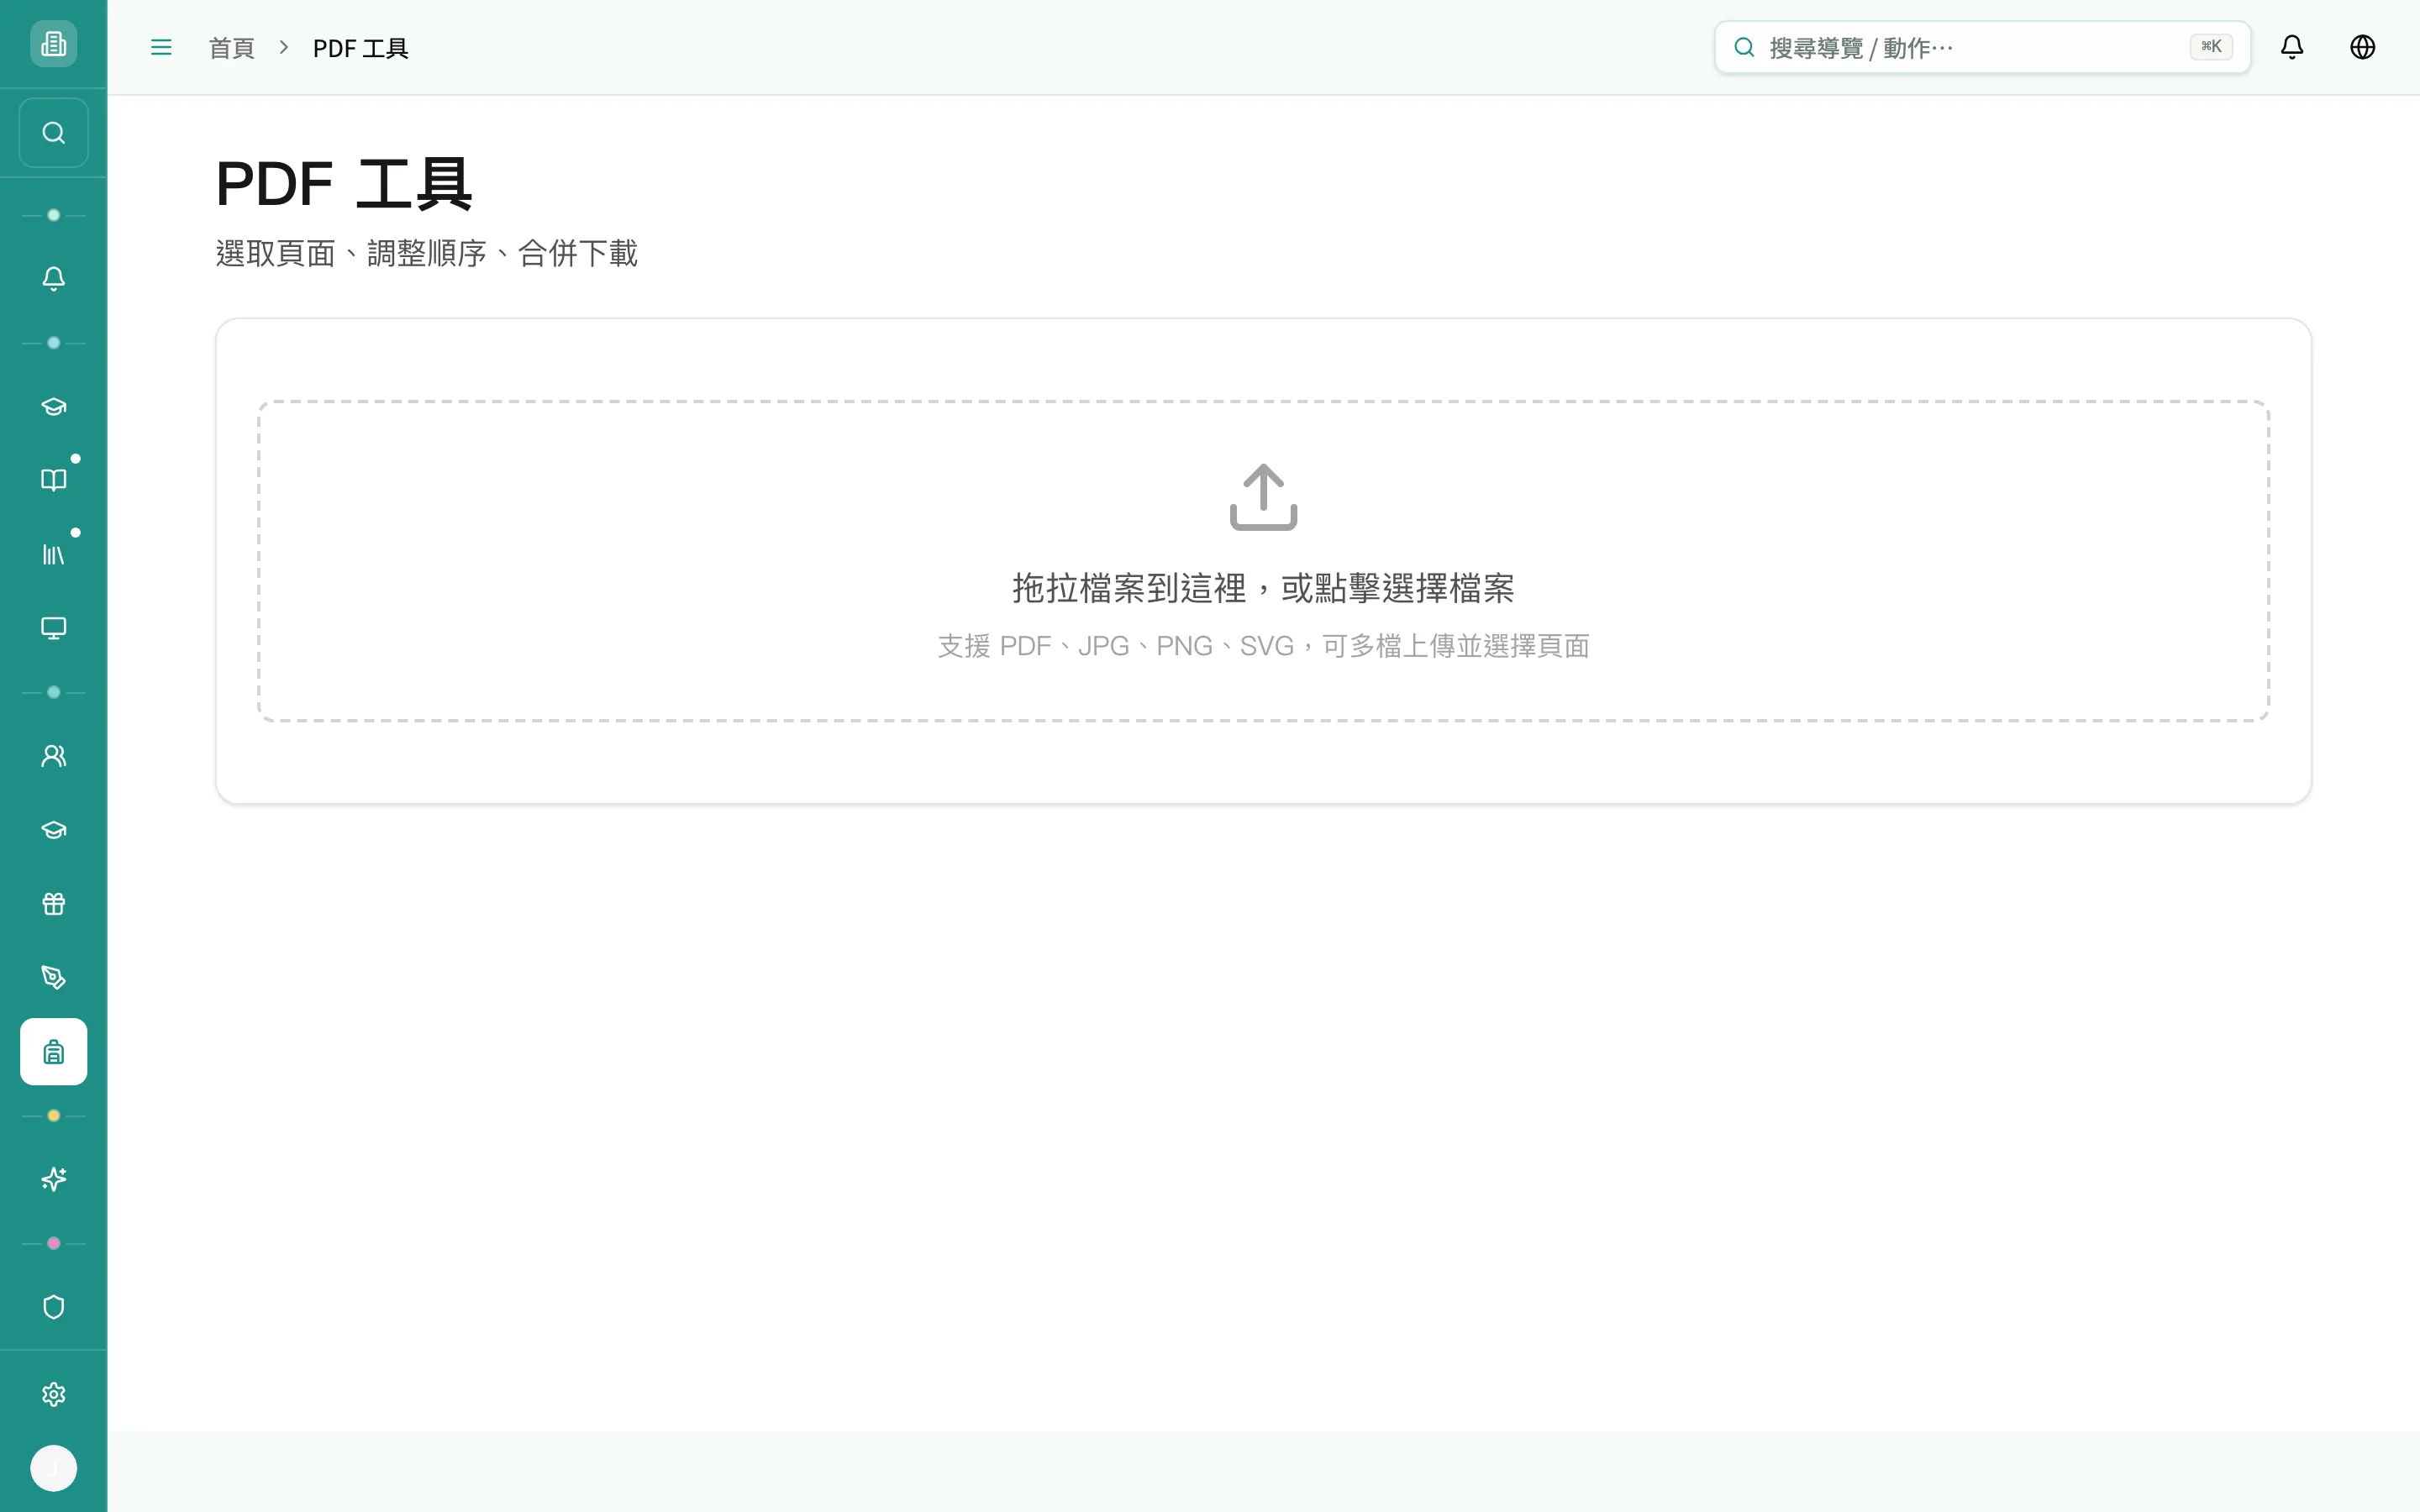Toggle the hamburger menu in the header
This screenshot has width=2420, height=1512.
[161, 47]
